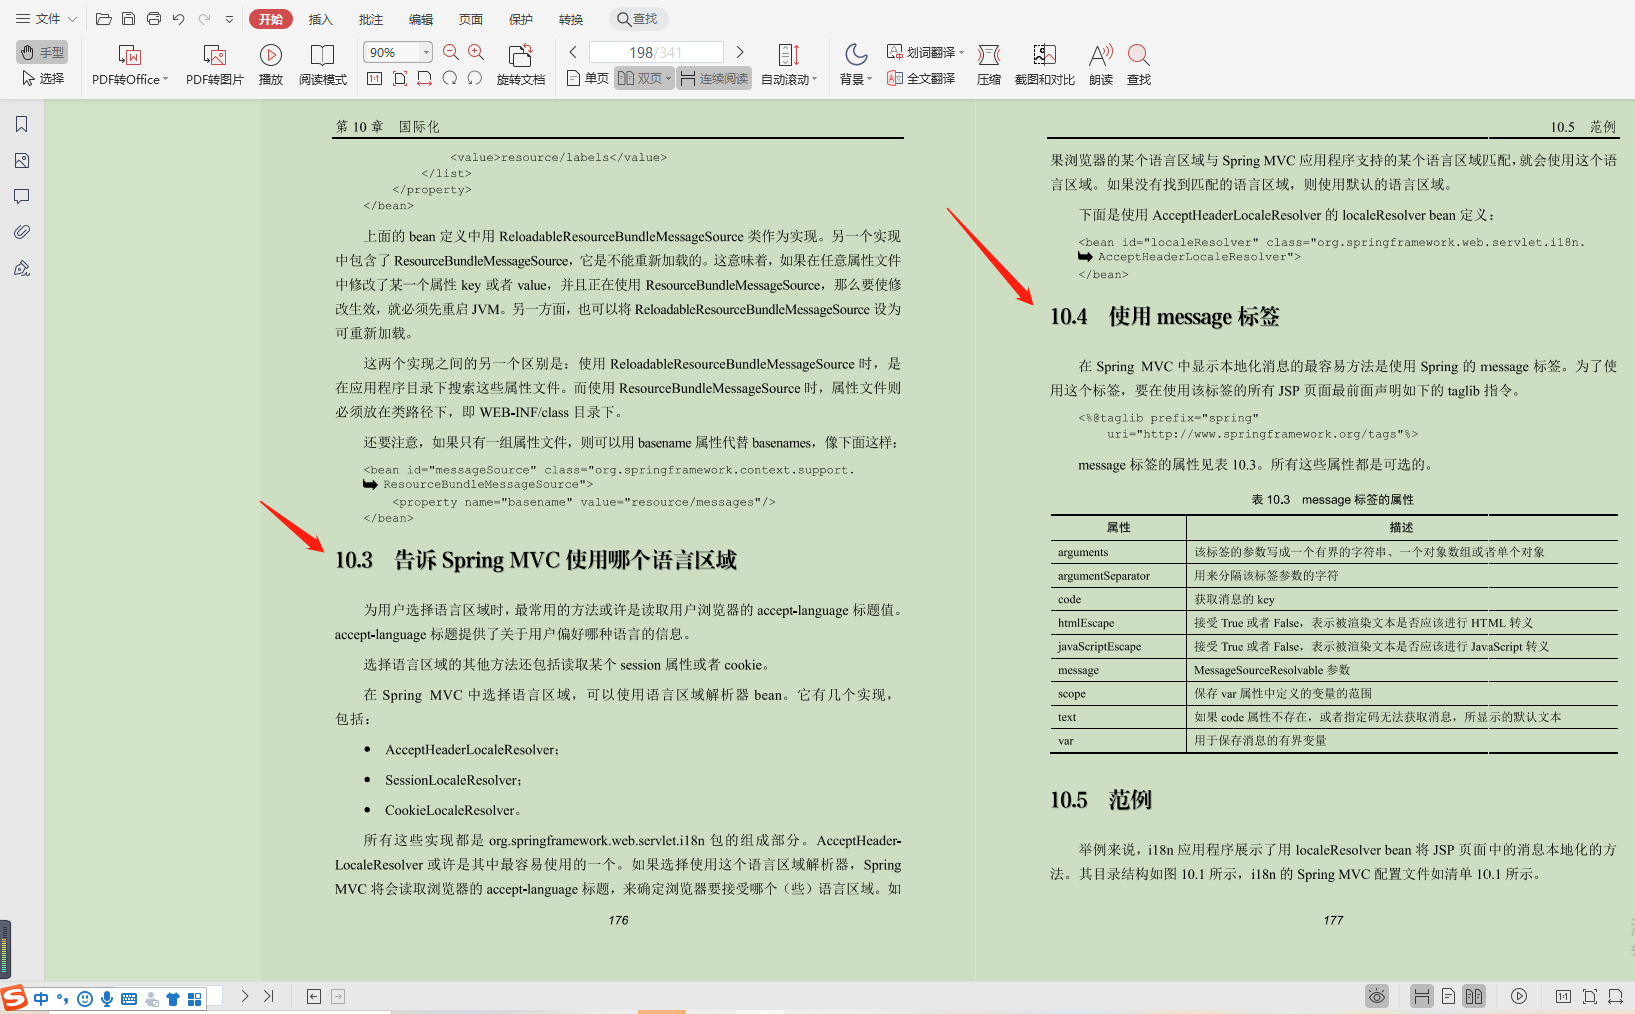Switch to the 转换 tab
This screenshot has width=1635, height=1014.
pos(571,19)
